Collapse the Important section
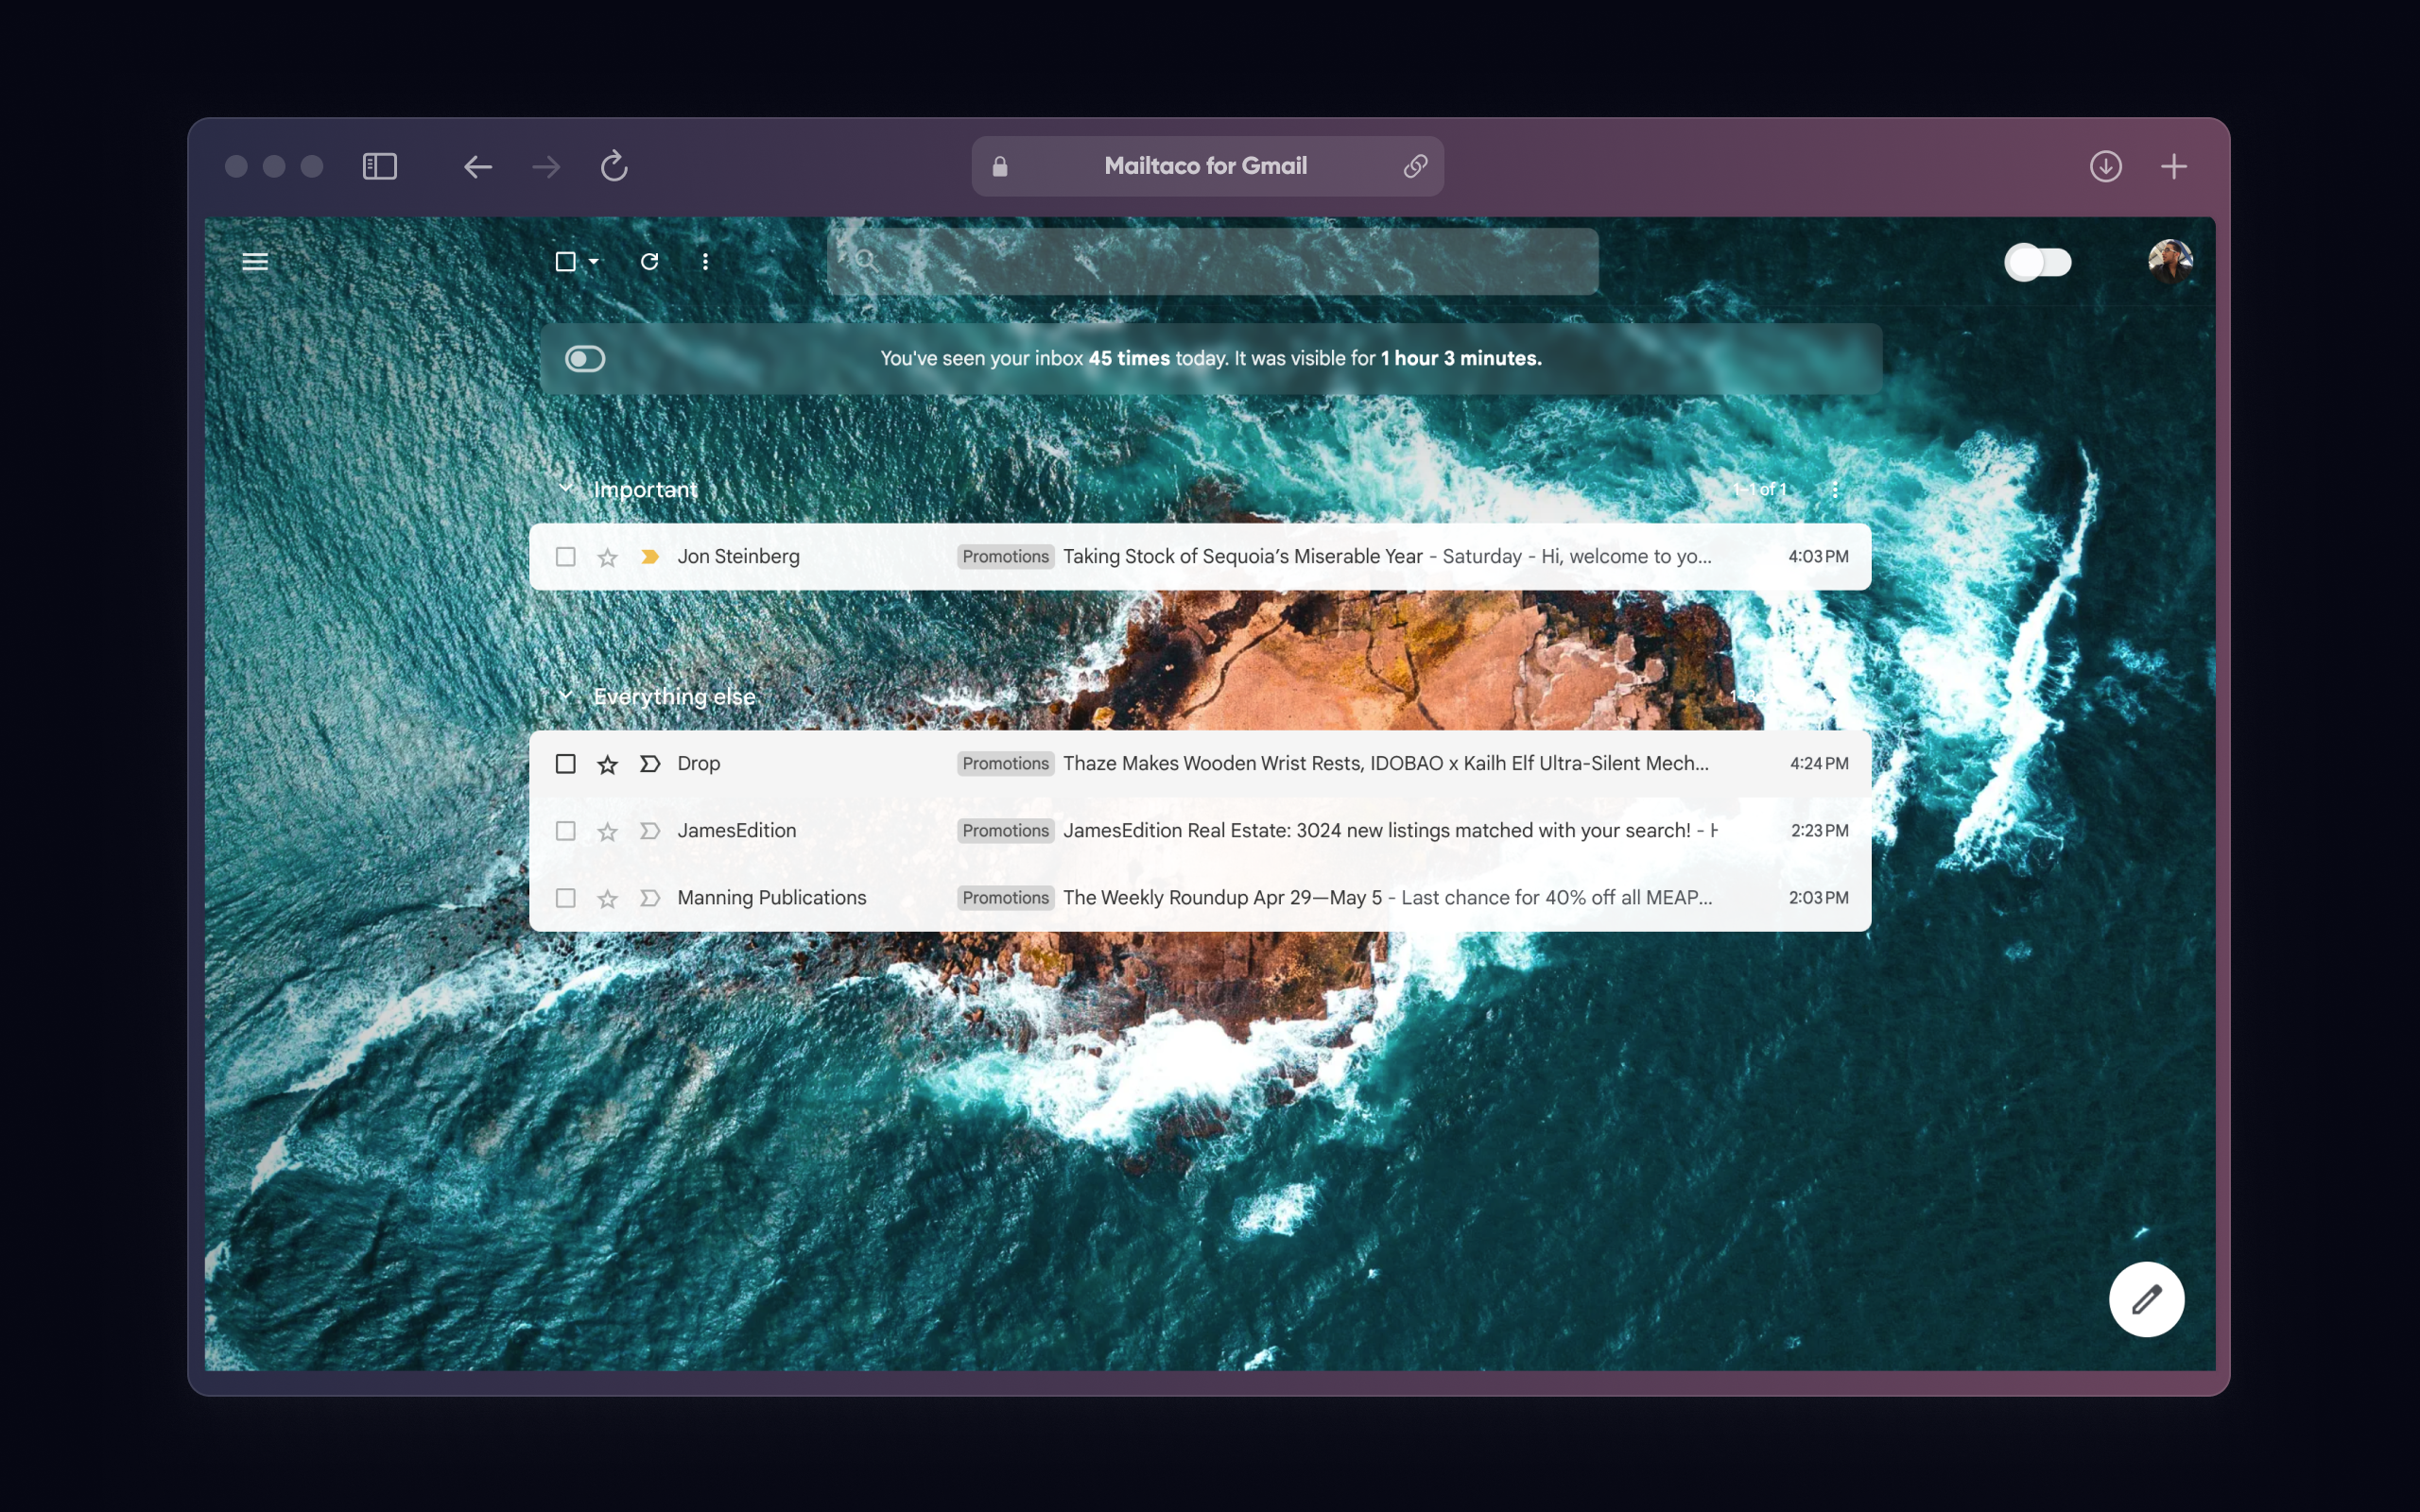Viewport: 2420px width, 1512px height. [568, 489]
